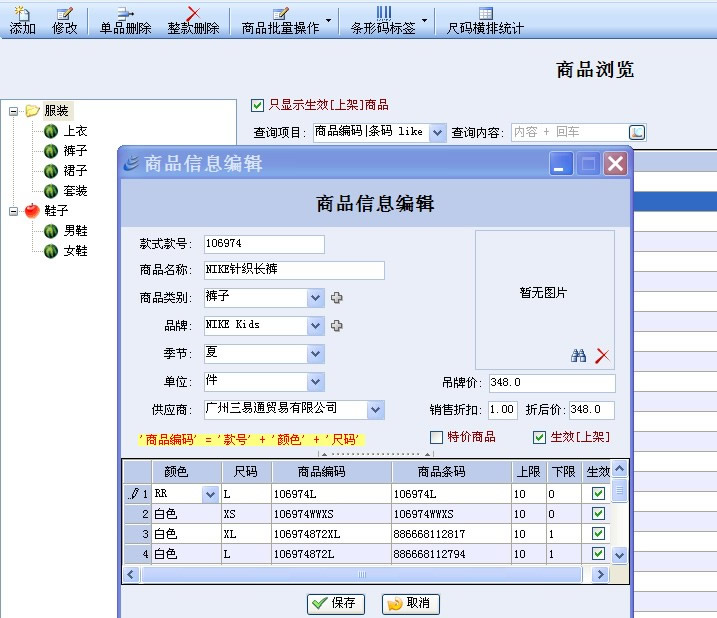Click the splitter grip above the grid

[376, 454]
